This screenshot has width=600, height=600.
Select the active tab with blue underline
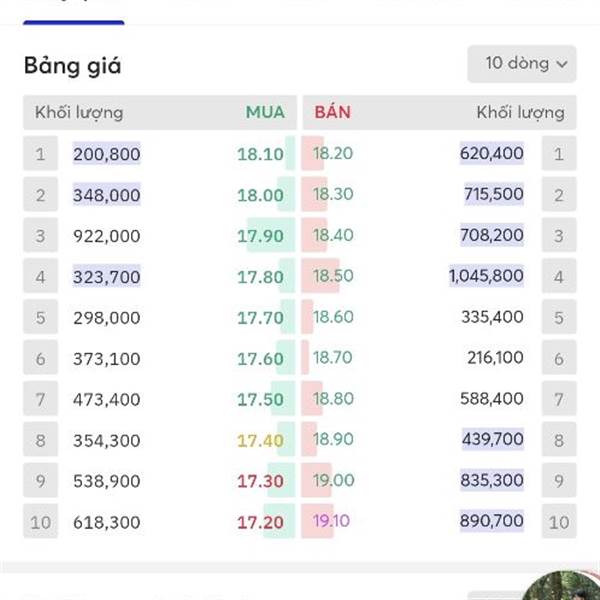point(73,11)
